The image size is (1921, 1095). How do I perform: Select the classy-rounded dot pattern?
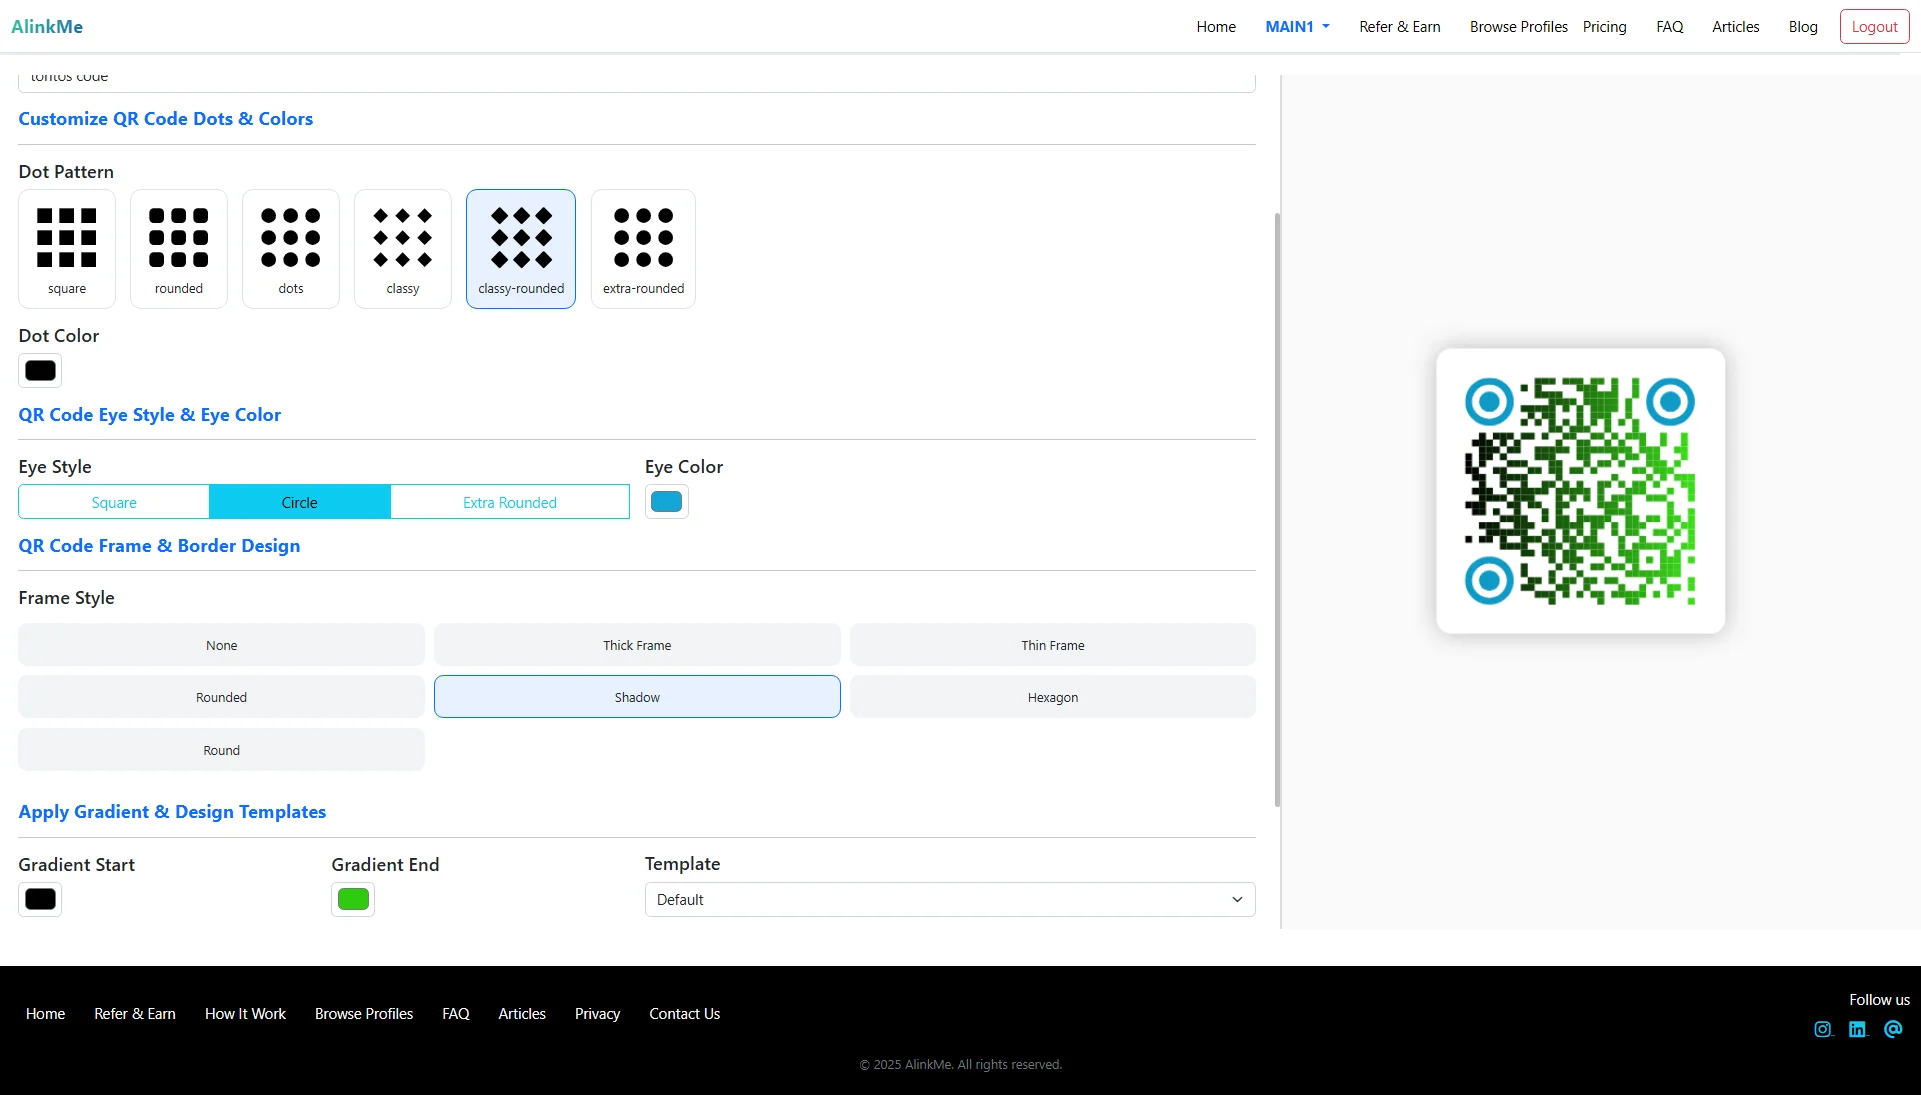tap(520, 248)
